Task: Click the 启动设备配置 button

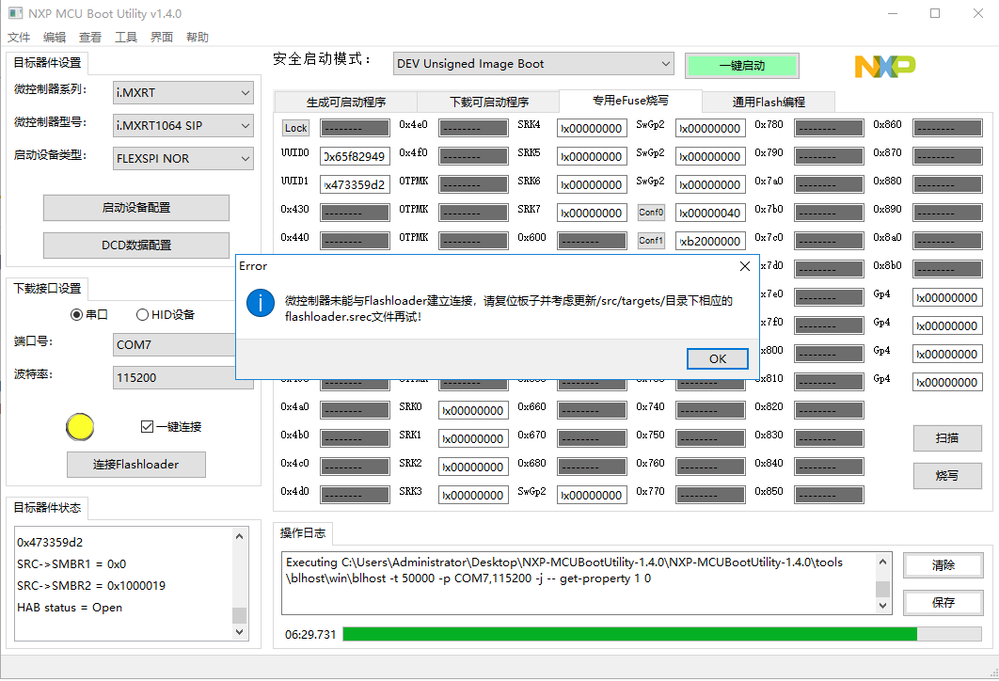Action: 136,208
